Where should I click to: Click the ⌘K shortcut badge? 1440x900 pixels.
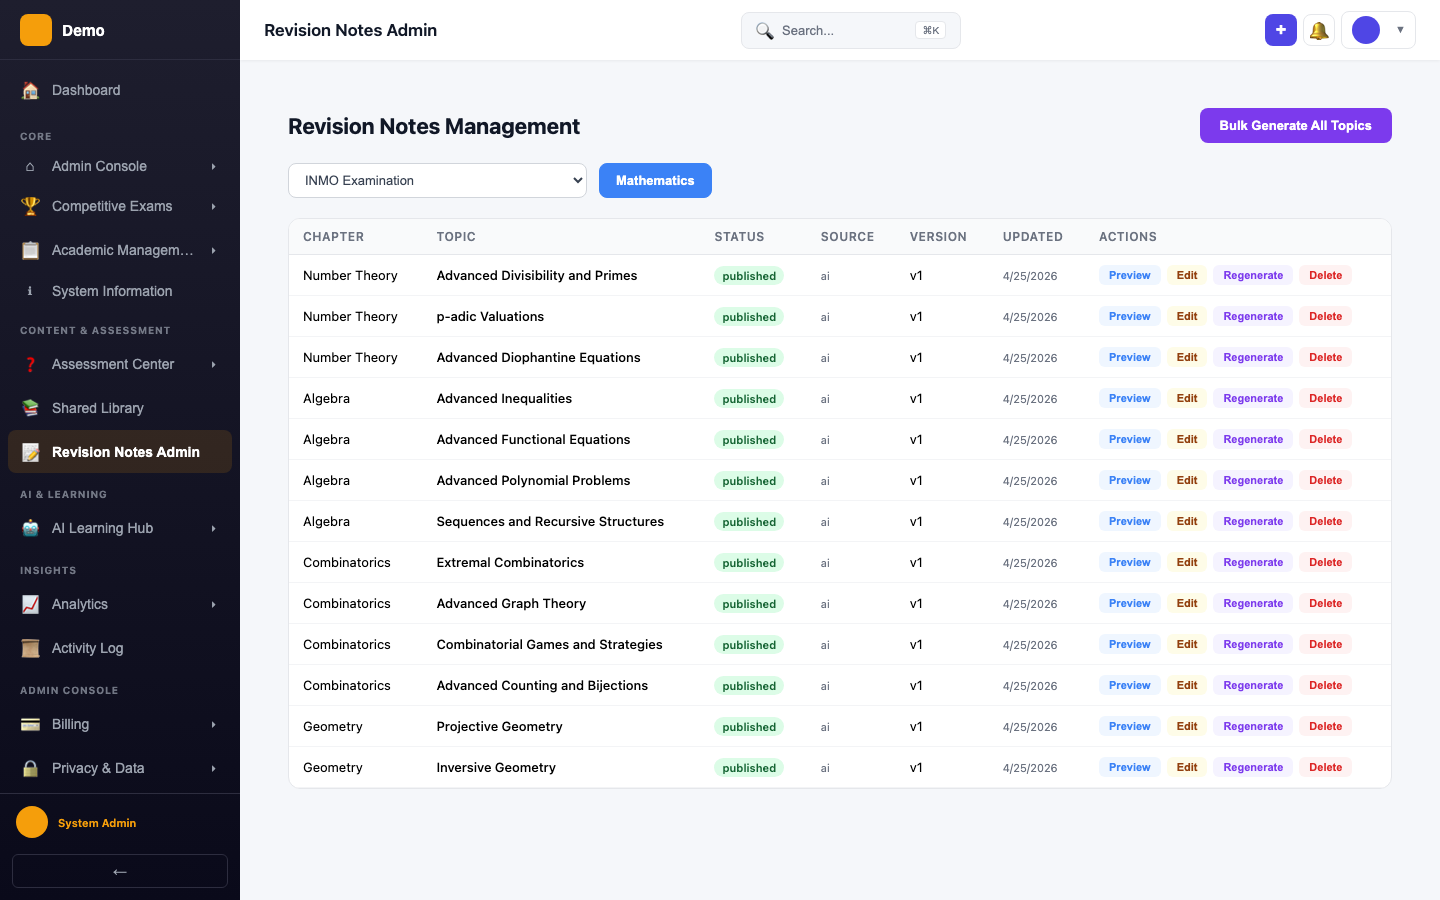click(x=930, y=30)
